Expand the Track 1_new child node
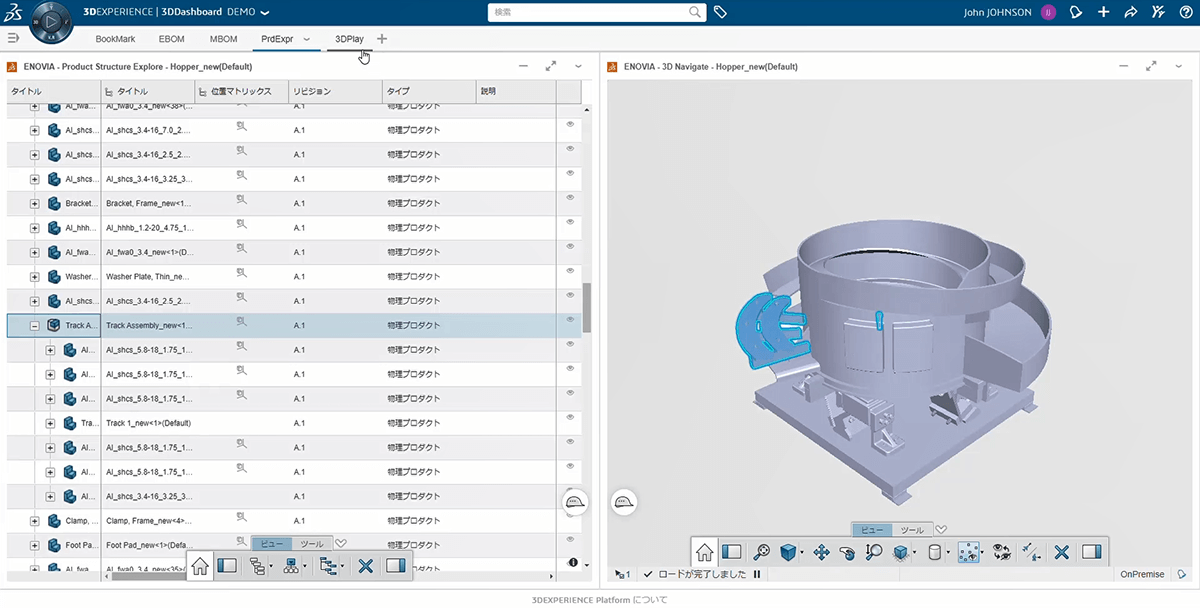 [x=51, y=423]
